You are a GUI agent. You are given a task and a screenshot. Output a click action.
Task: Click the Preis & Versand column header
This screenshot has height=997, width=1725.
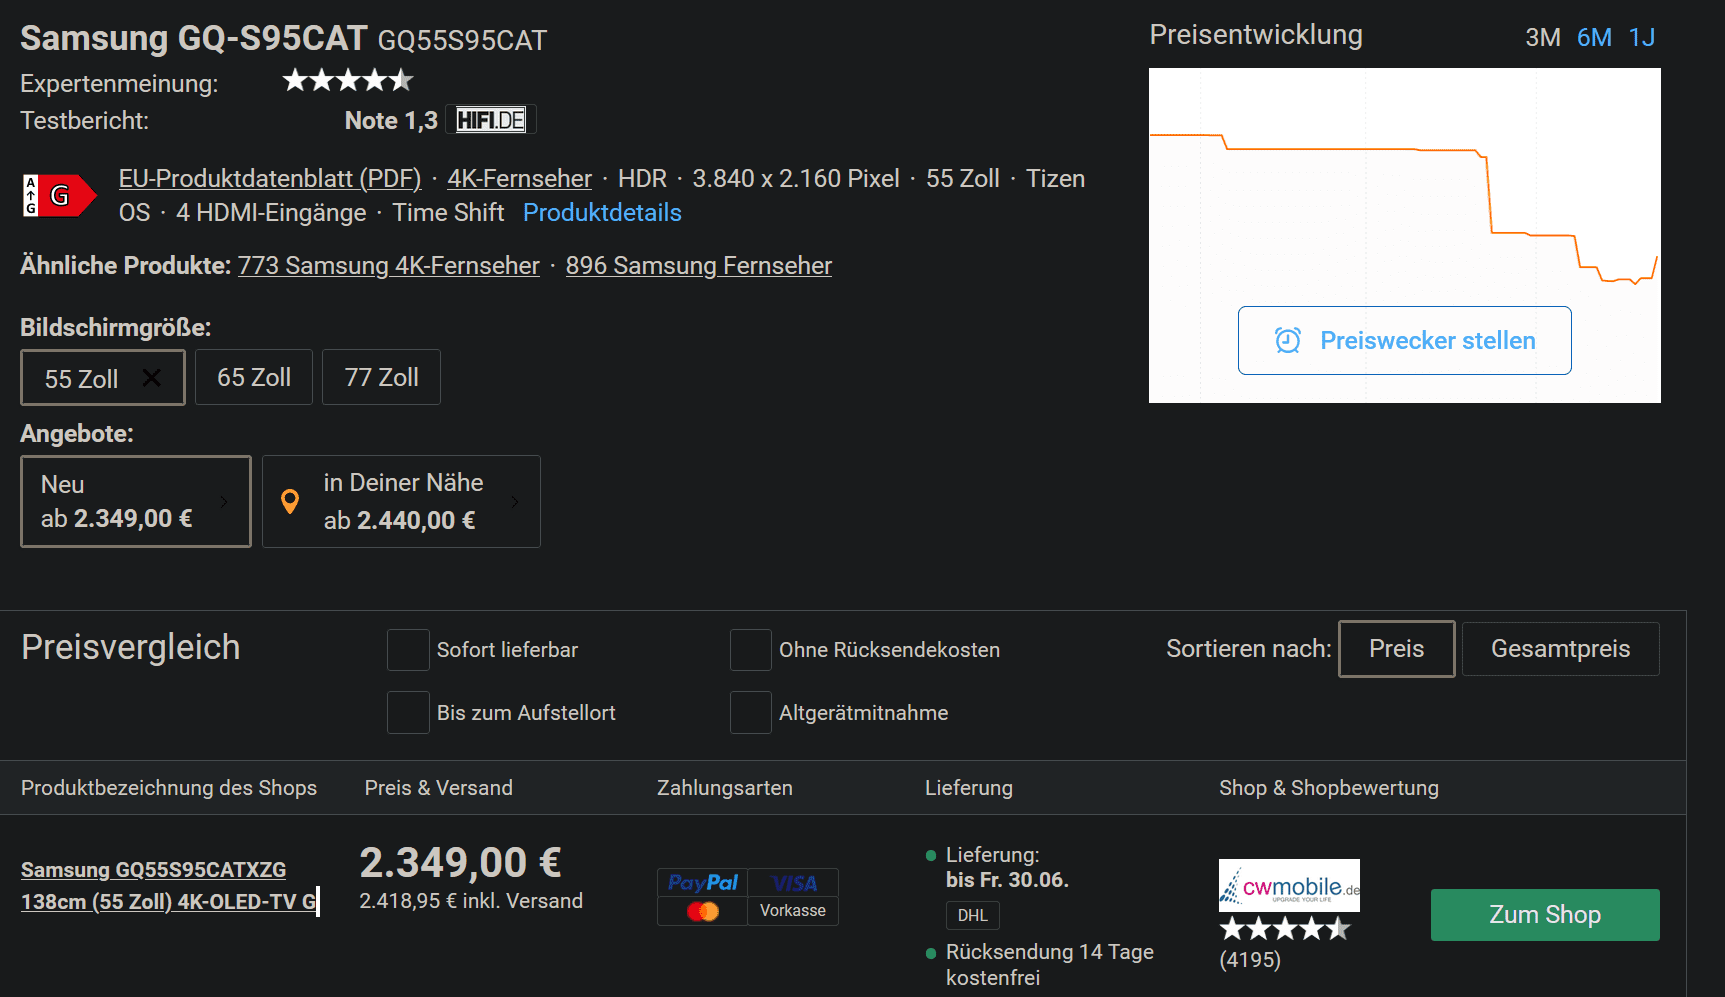438,788
